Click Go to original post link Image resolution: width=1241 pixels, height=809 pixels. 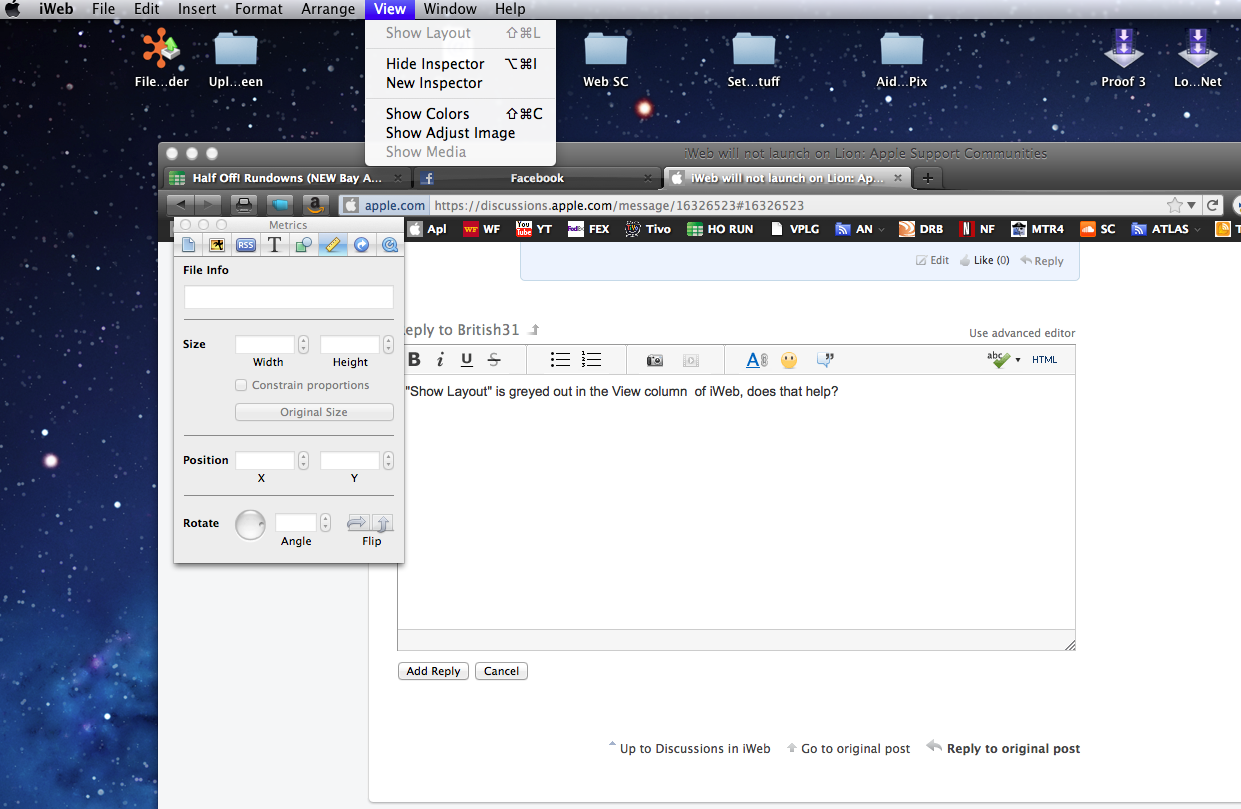(x=855, y=748)
